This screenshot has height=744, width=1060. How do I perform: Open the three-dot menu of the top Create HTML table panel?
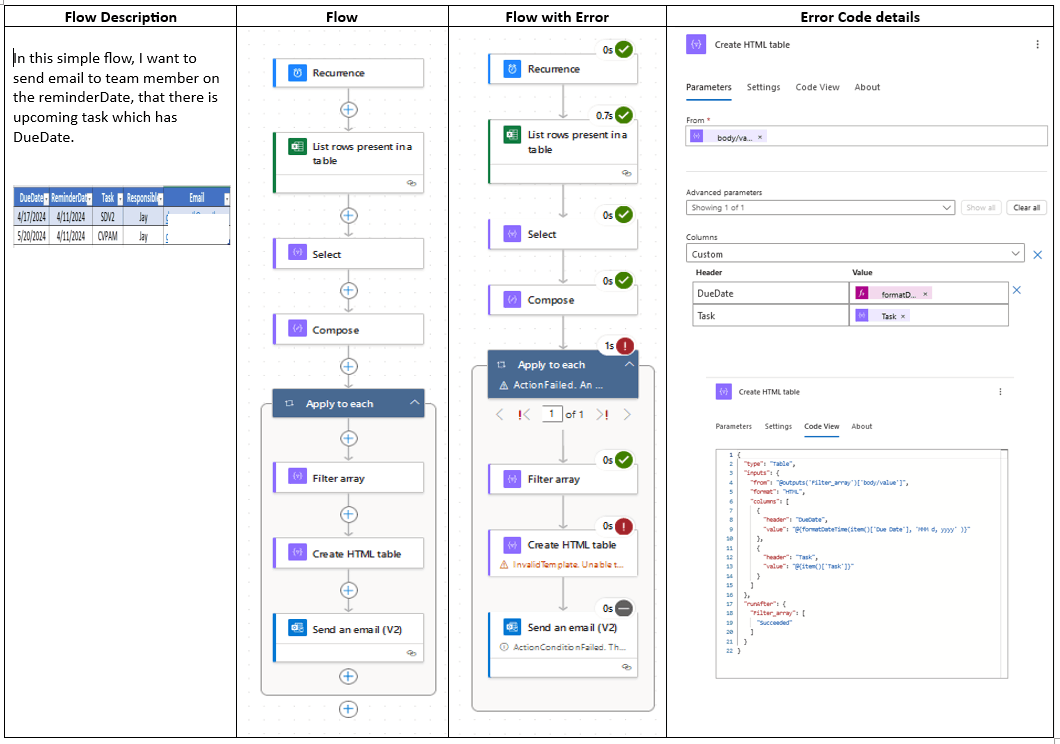pos(1038,45)
